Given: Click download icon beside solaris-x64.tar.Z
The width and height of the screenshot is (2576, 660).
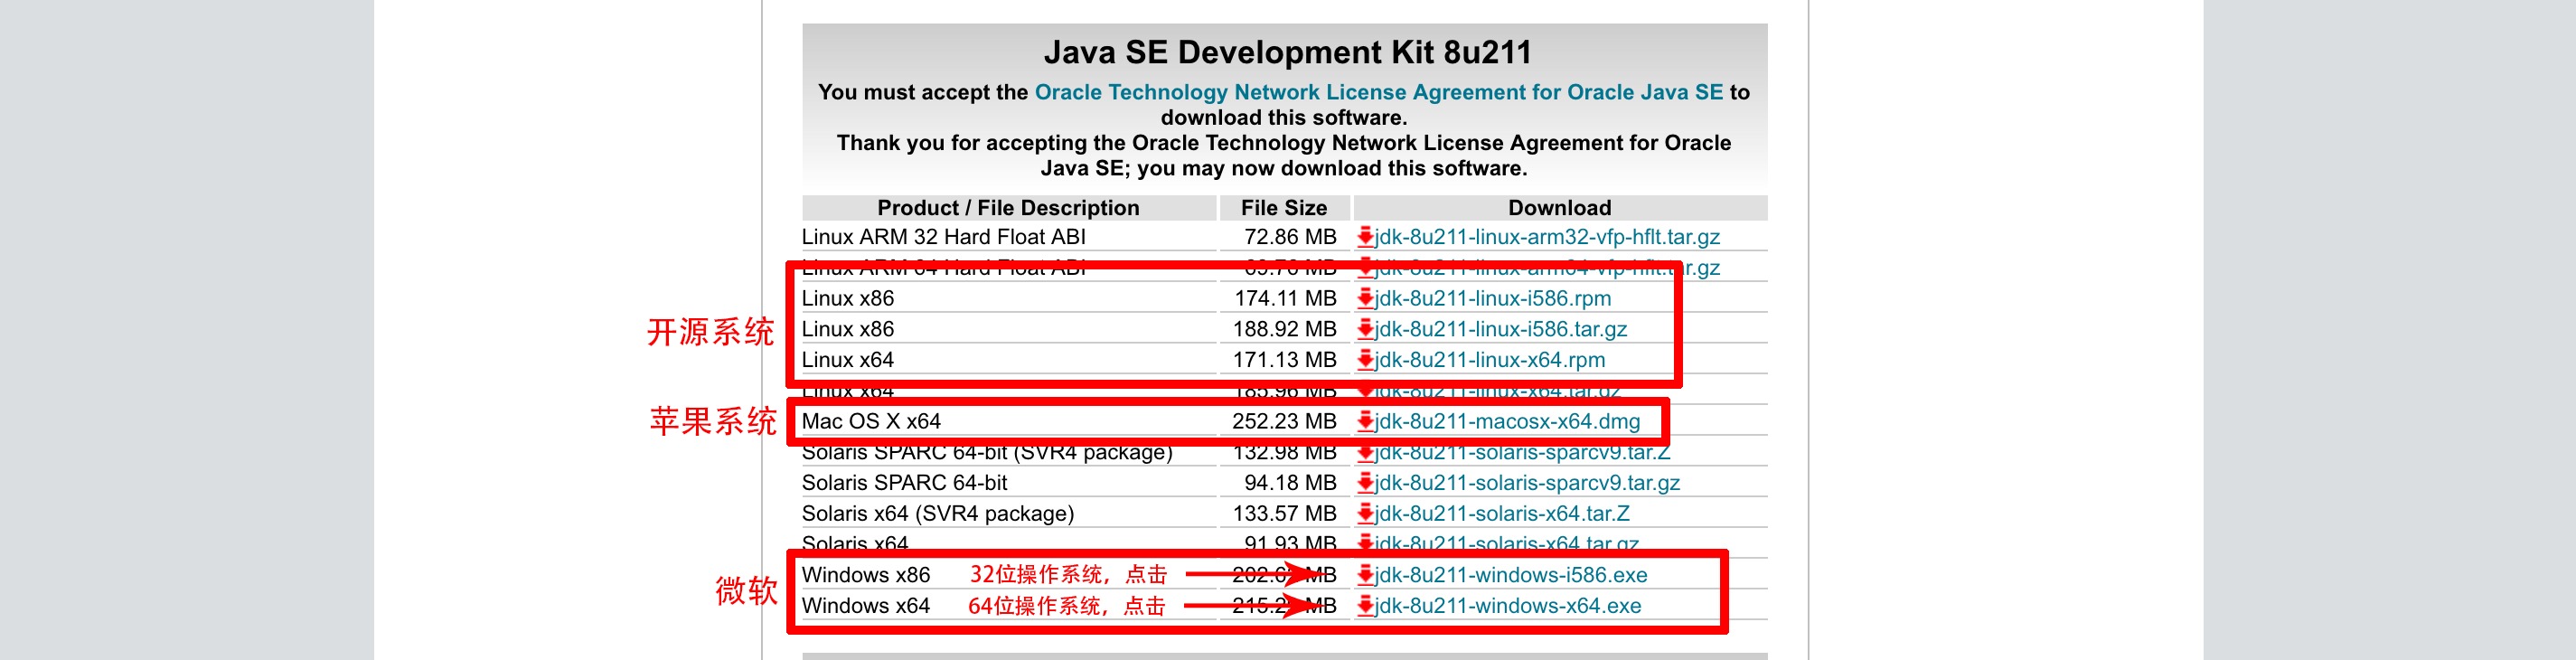Looking at the screenshot, I should tap(1365, 514).
